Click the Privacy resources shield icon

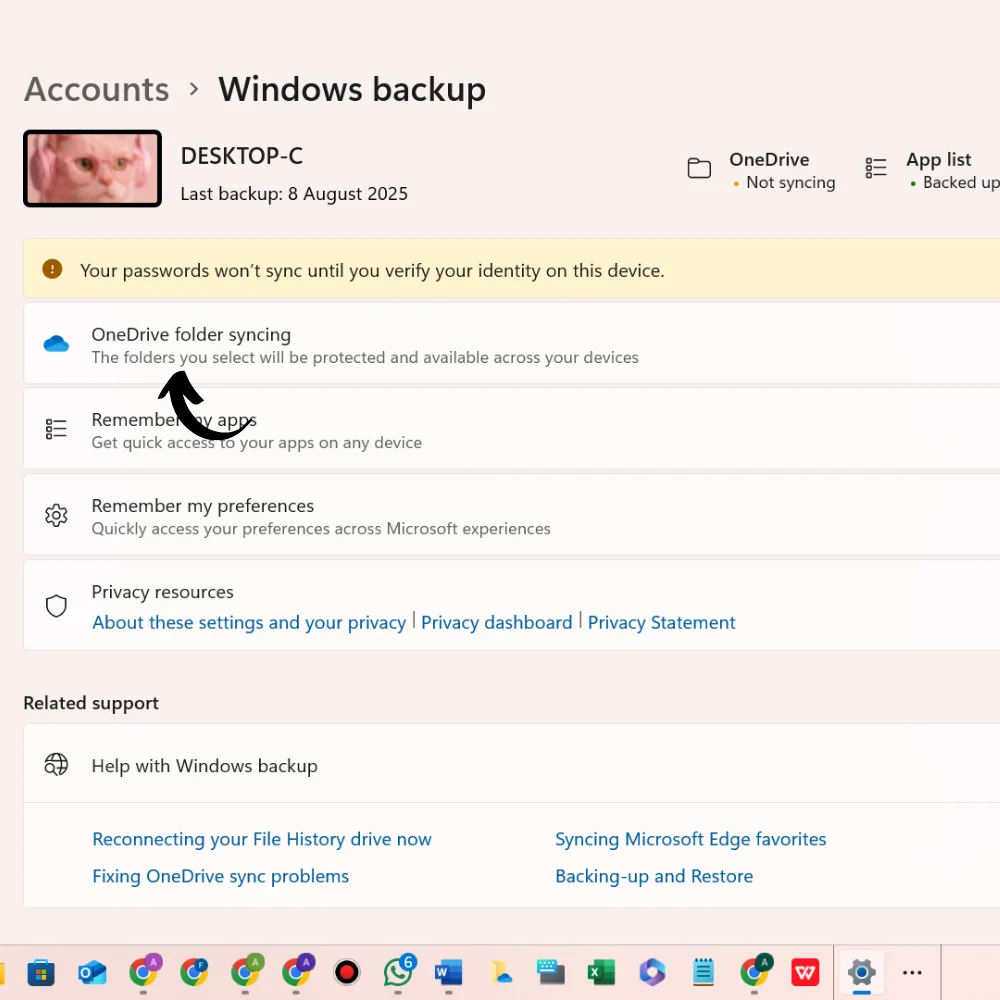coord(56,606)
